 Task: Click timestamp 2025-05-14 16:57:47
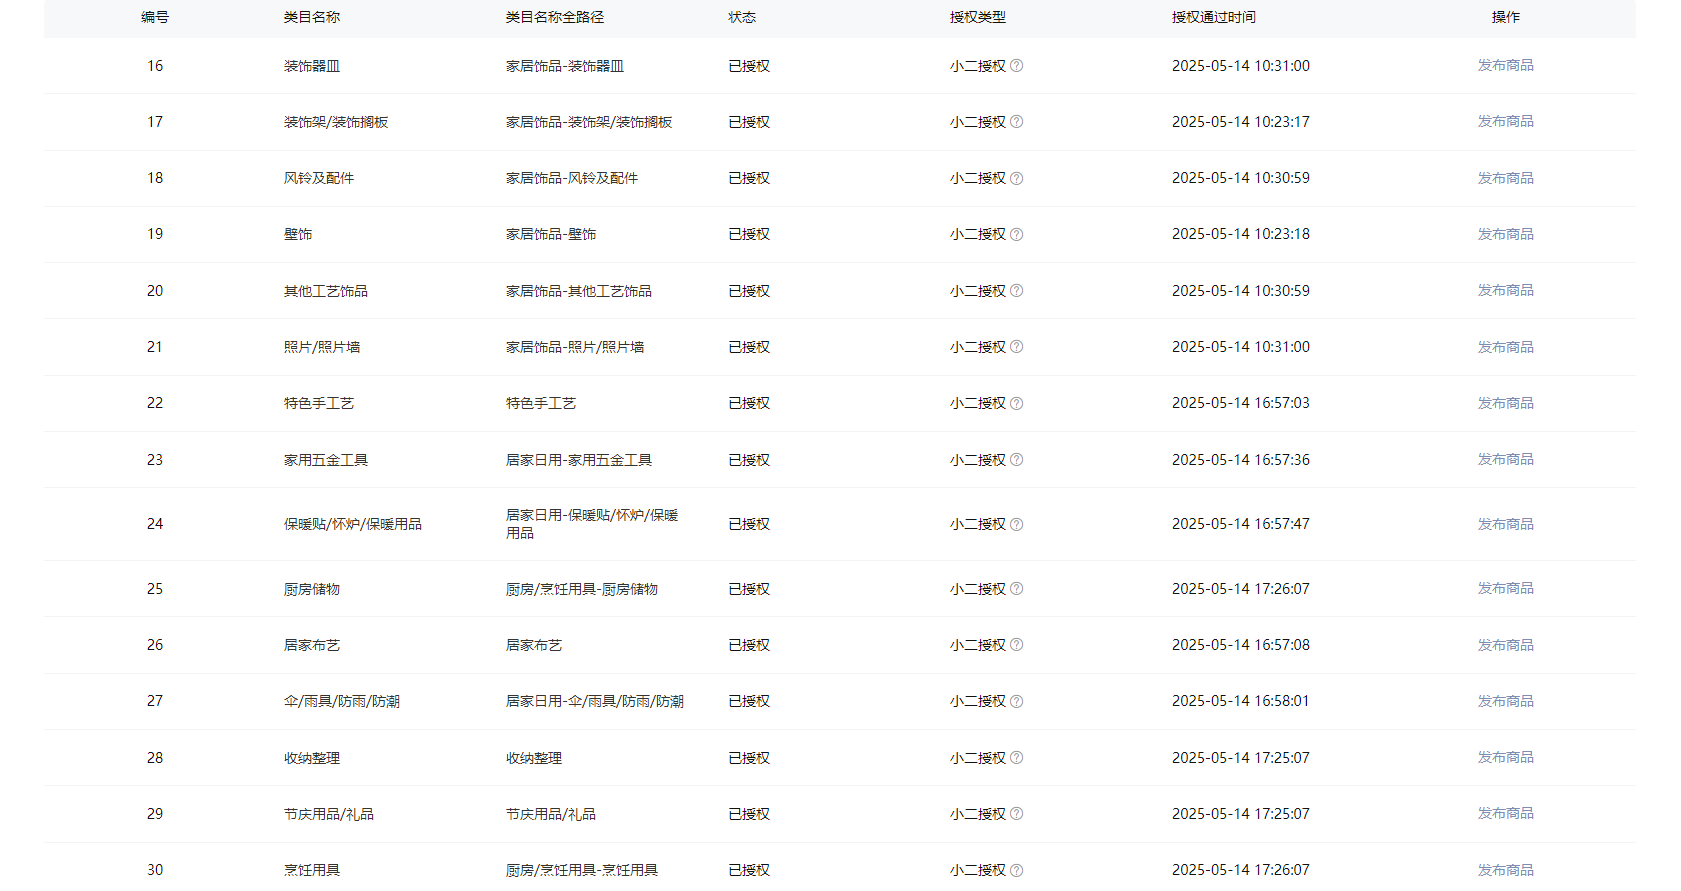click(1241, 524)
